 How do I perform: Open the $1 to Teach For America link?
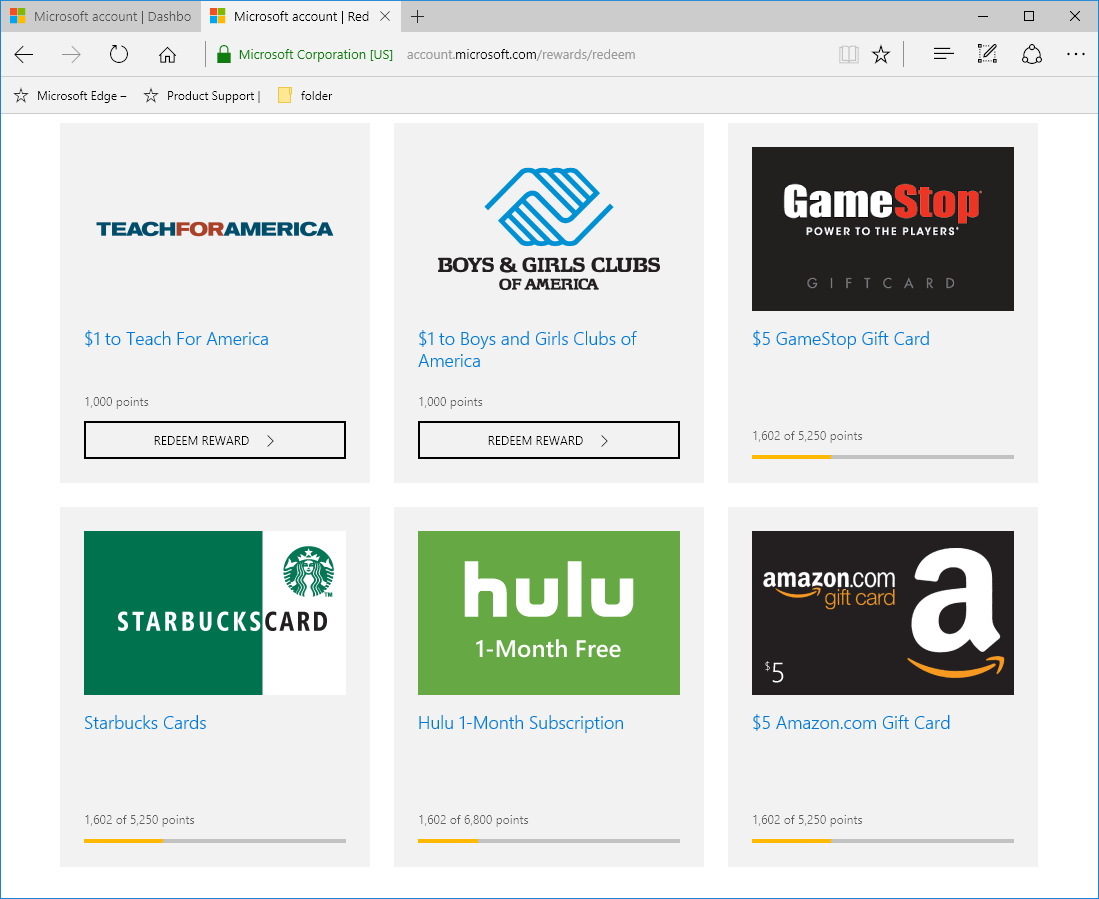(176, 339)
